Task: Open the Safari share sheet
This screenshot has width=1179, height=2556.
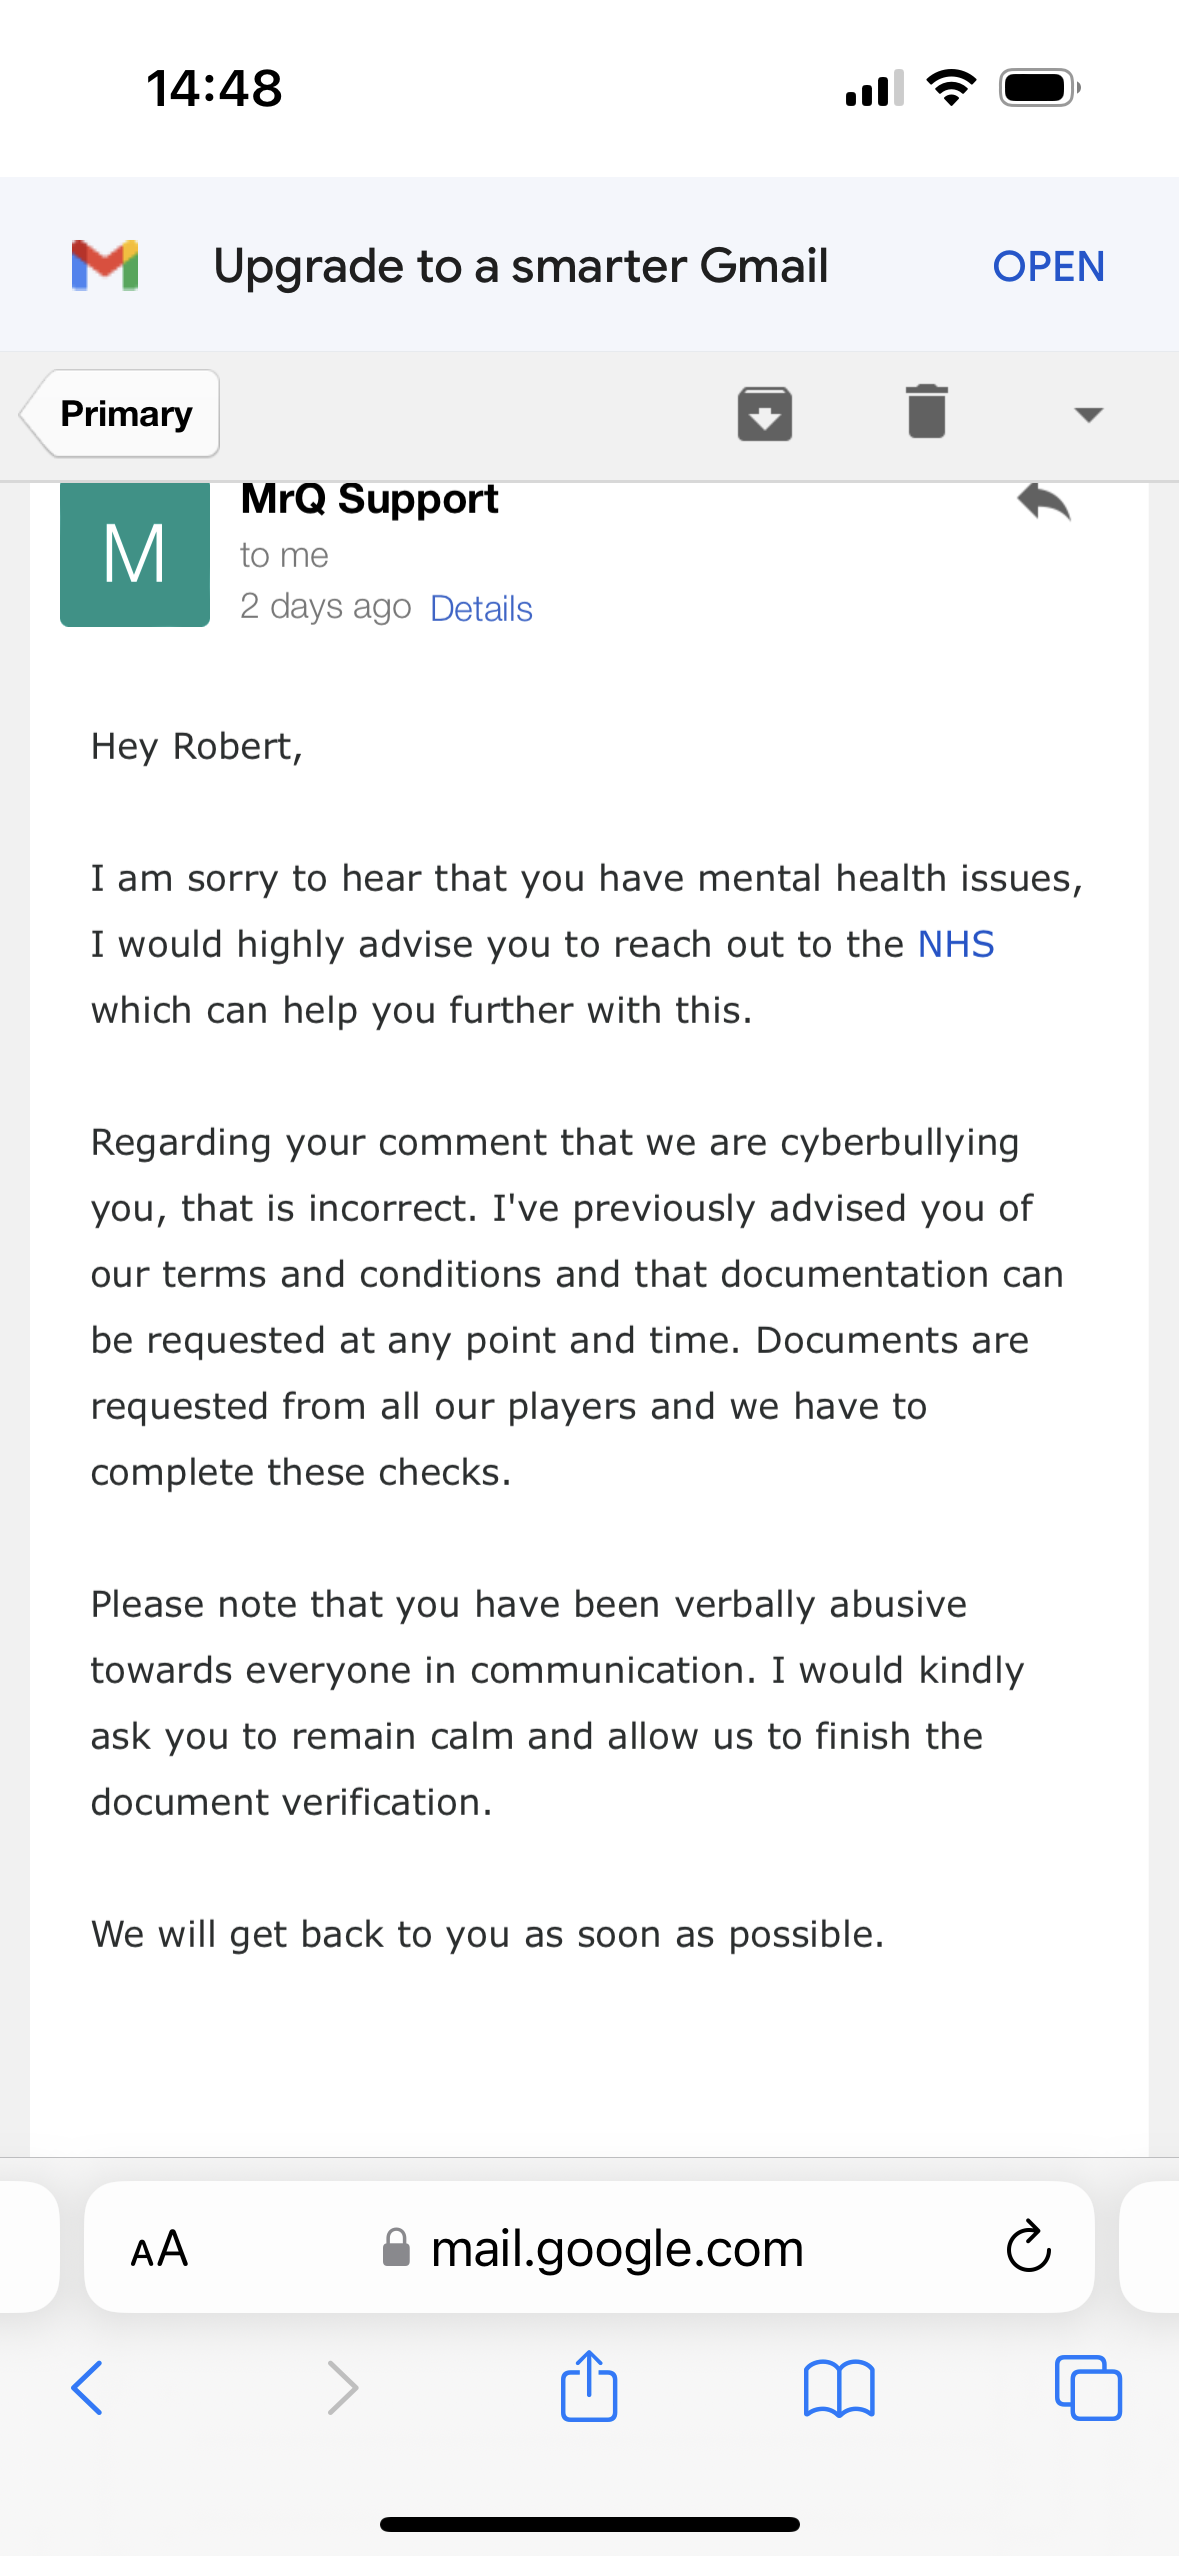Action: pos(589,2385)
